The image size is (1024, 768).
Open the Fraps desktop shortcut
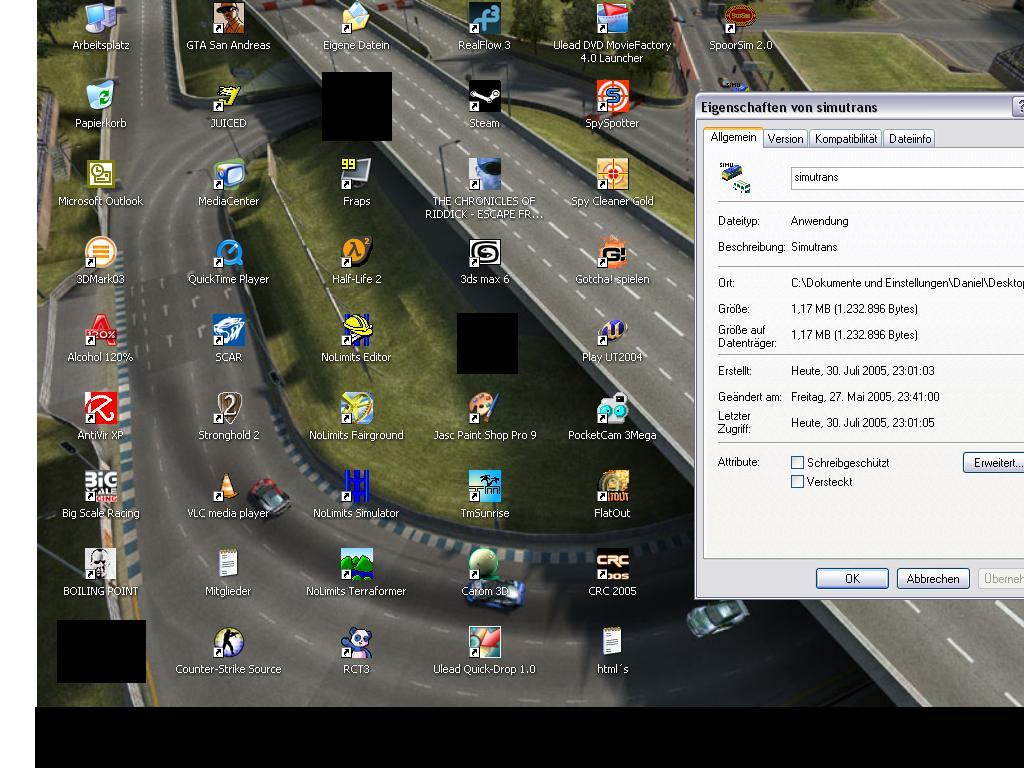[356, 175]
